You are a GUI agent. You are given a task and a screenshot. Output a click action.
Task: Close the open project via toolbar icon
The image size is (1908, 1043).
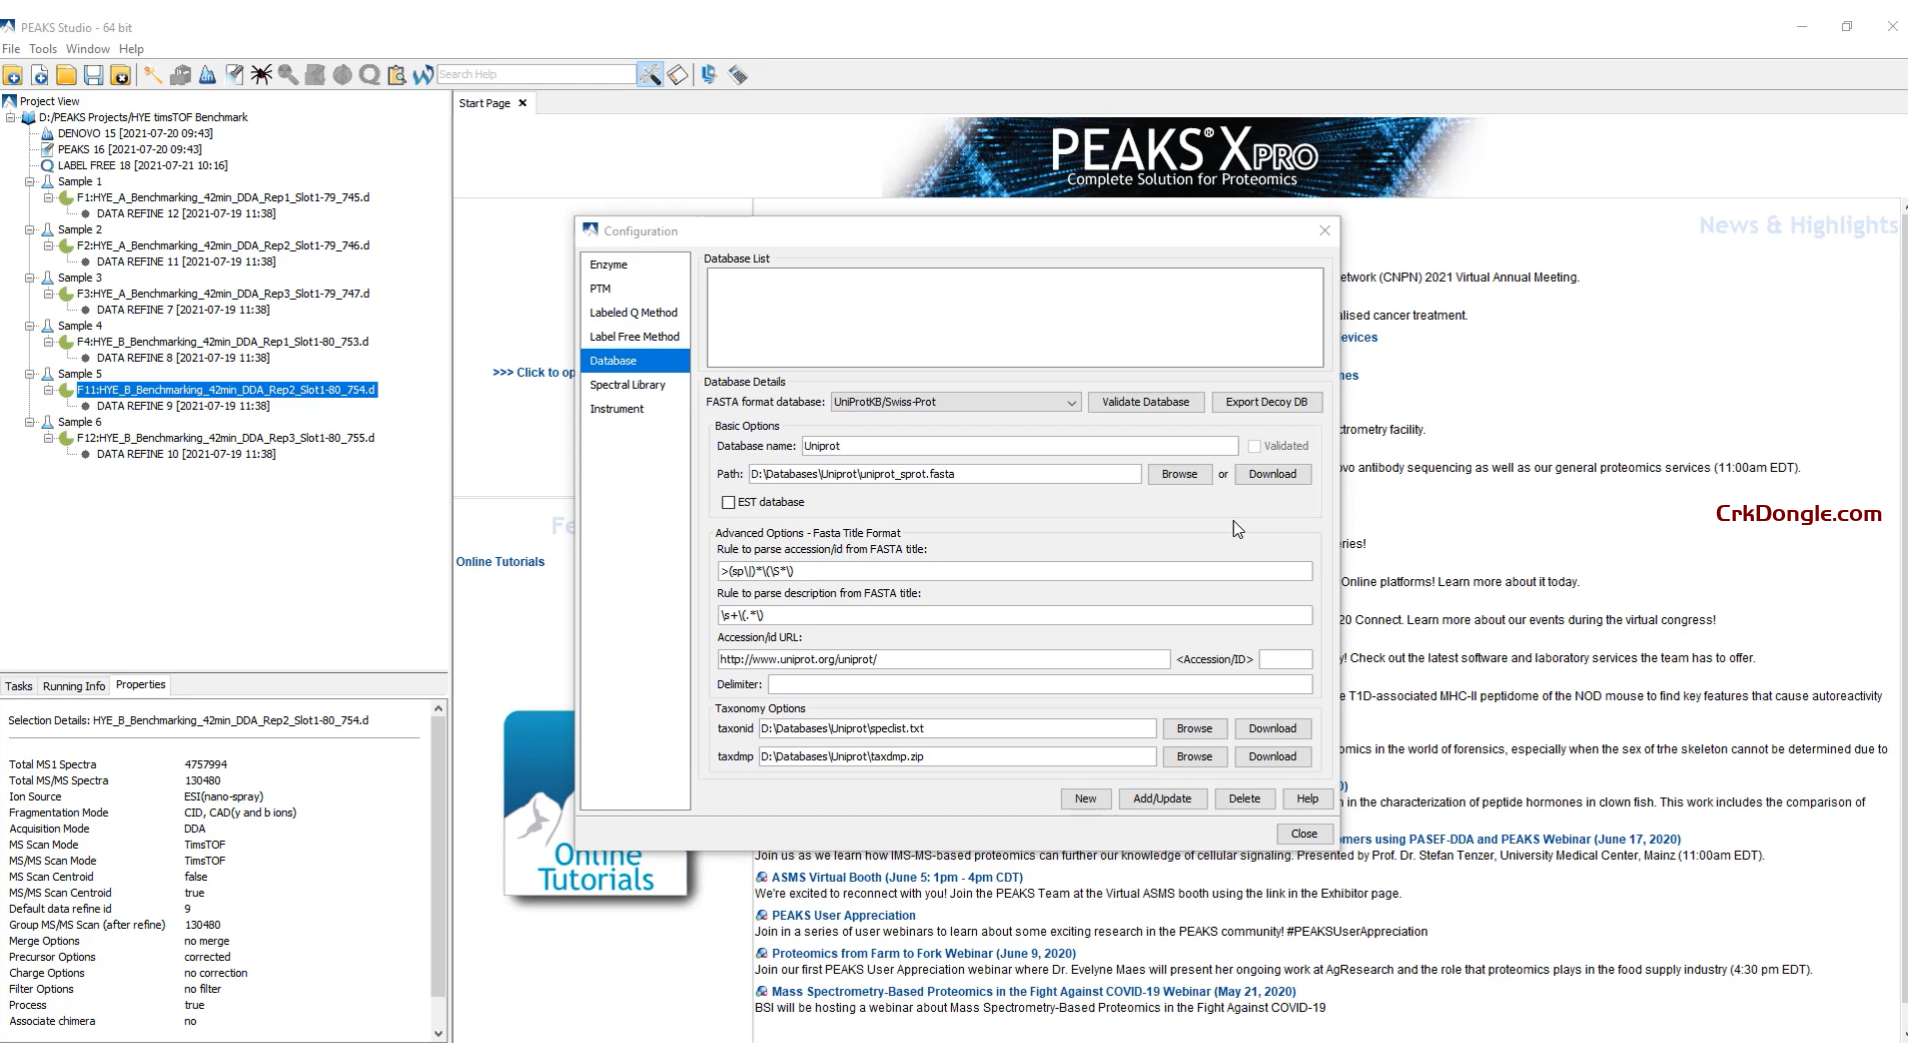(x=121, y=75)
